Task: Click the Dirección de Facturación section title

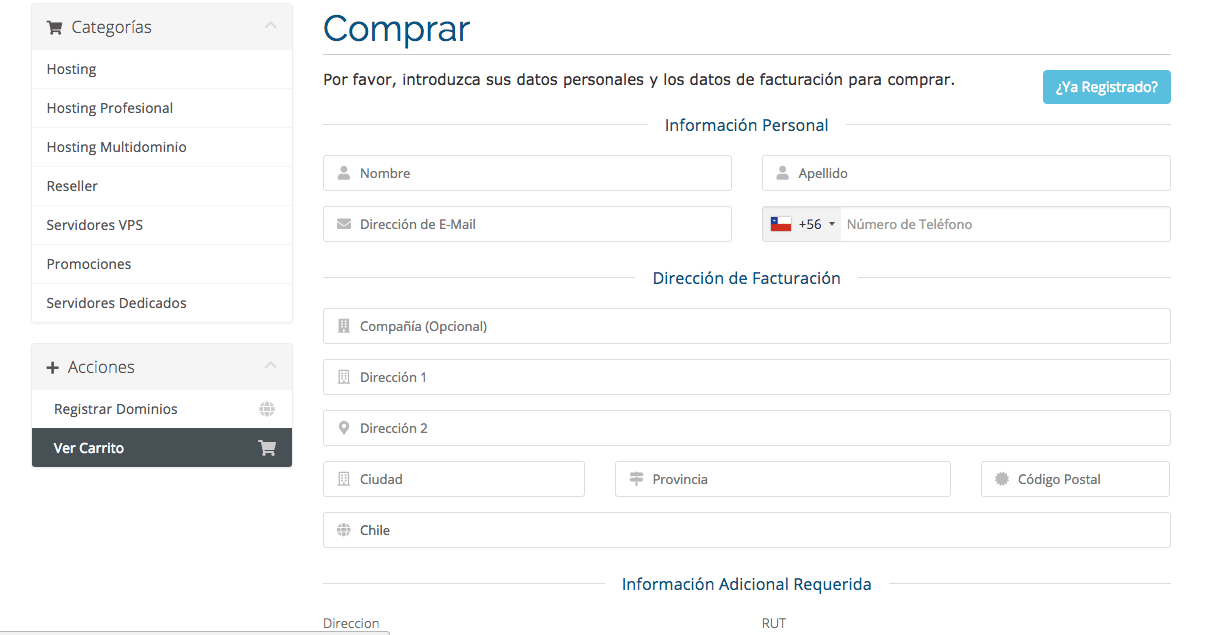Action: coord(746,278)
